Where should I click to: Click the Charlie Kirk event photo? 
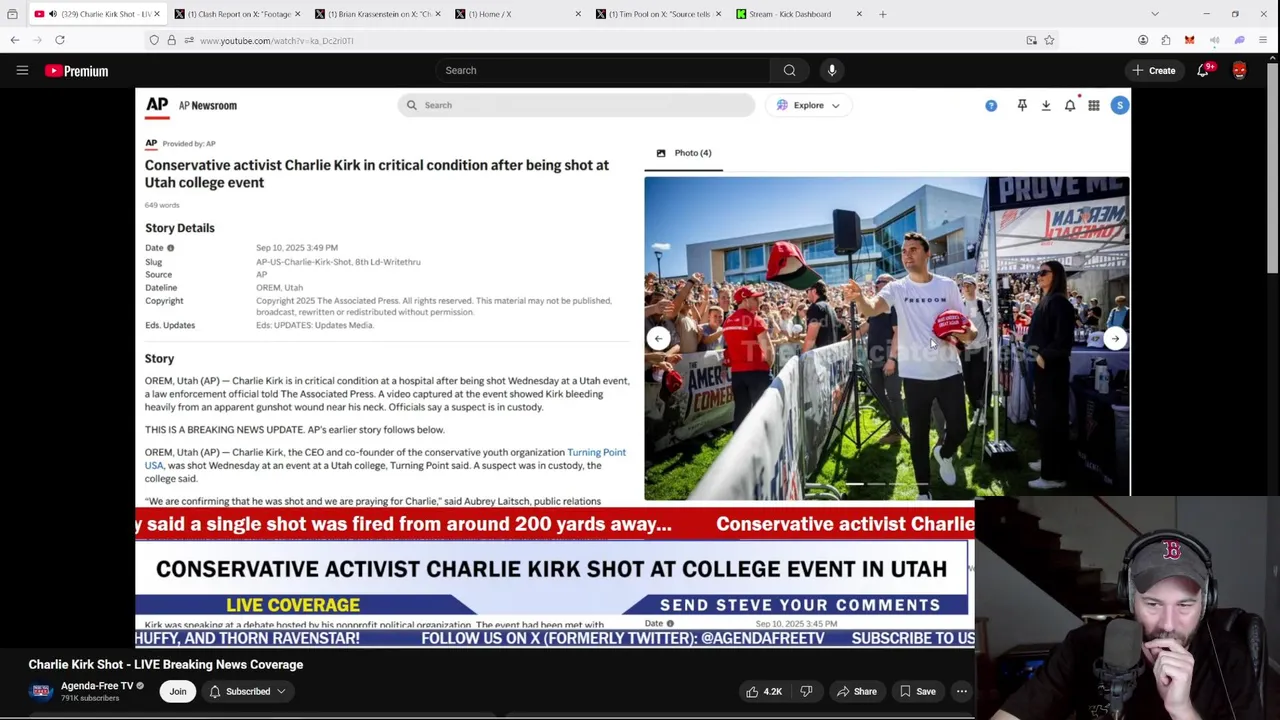click(x=887, y=337)
